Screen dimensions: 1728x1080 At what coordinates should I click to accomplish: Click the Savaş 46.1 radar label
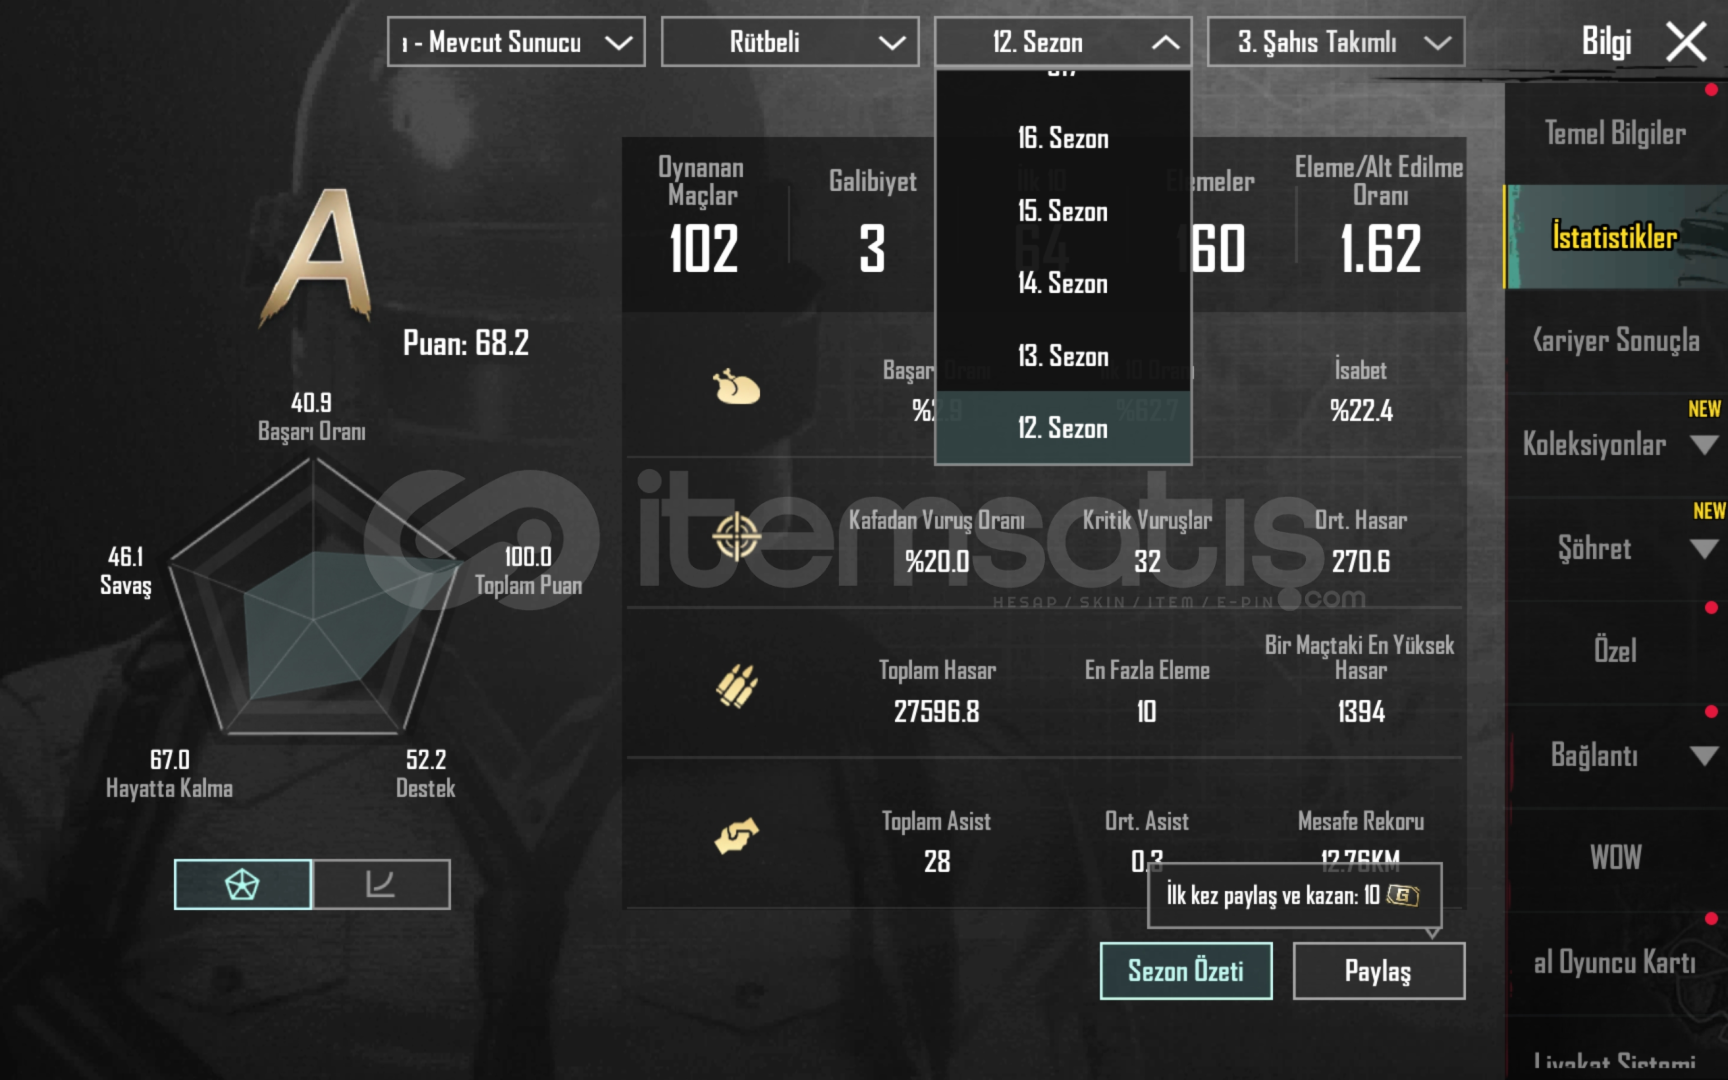(126, 570)
